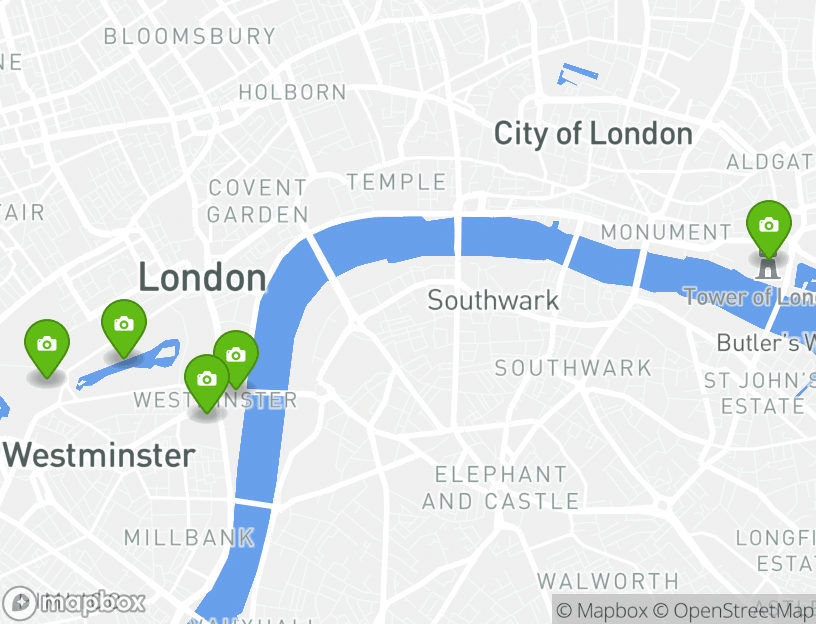
Task: Open the © OpenStreetMap attribution link
Action: pos(733,610)
